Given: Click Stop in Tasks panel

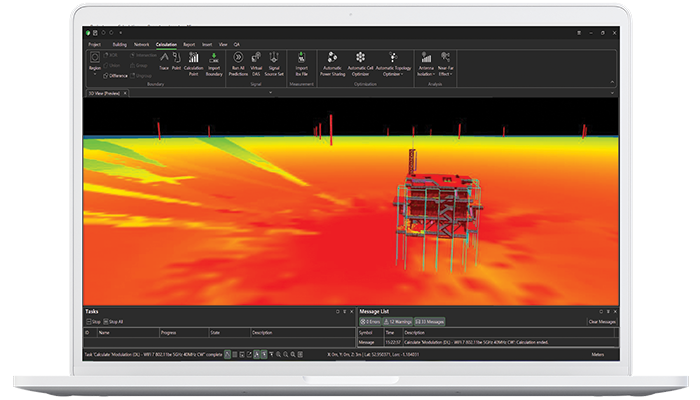Looking at the screenshot, I should 93,322.
